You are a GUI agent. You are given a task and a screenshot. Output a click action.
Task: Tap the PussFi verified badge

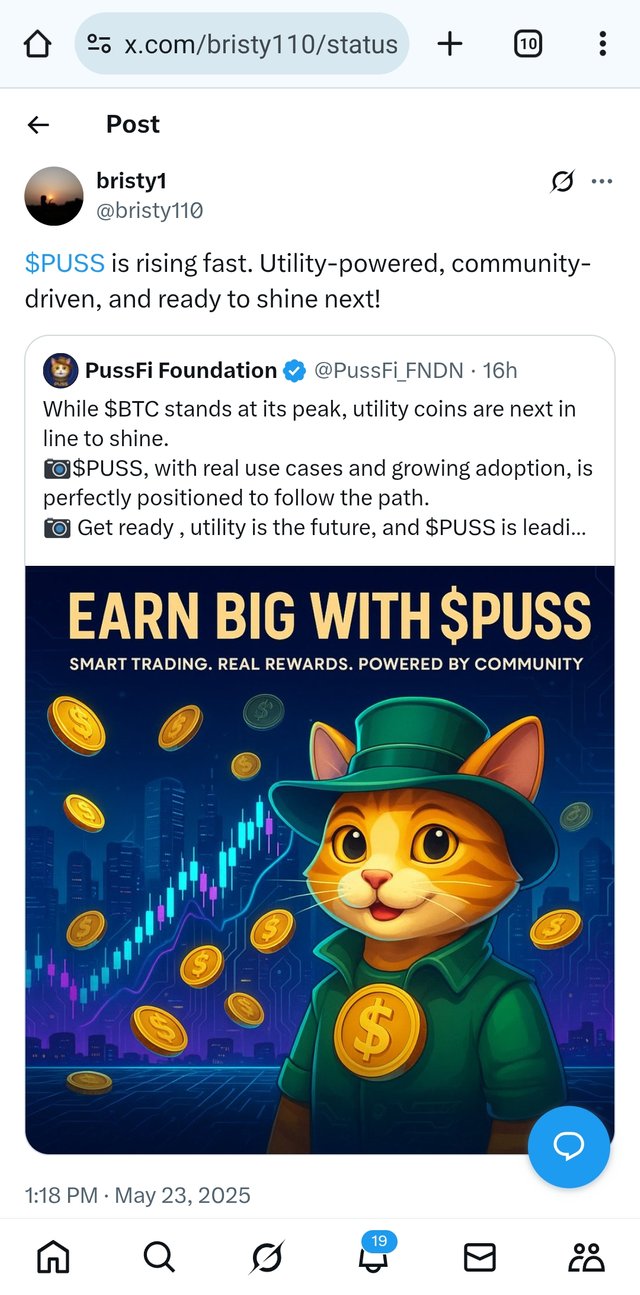point(295,371)
